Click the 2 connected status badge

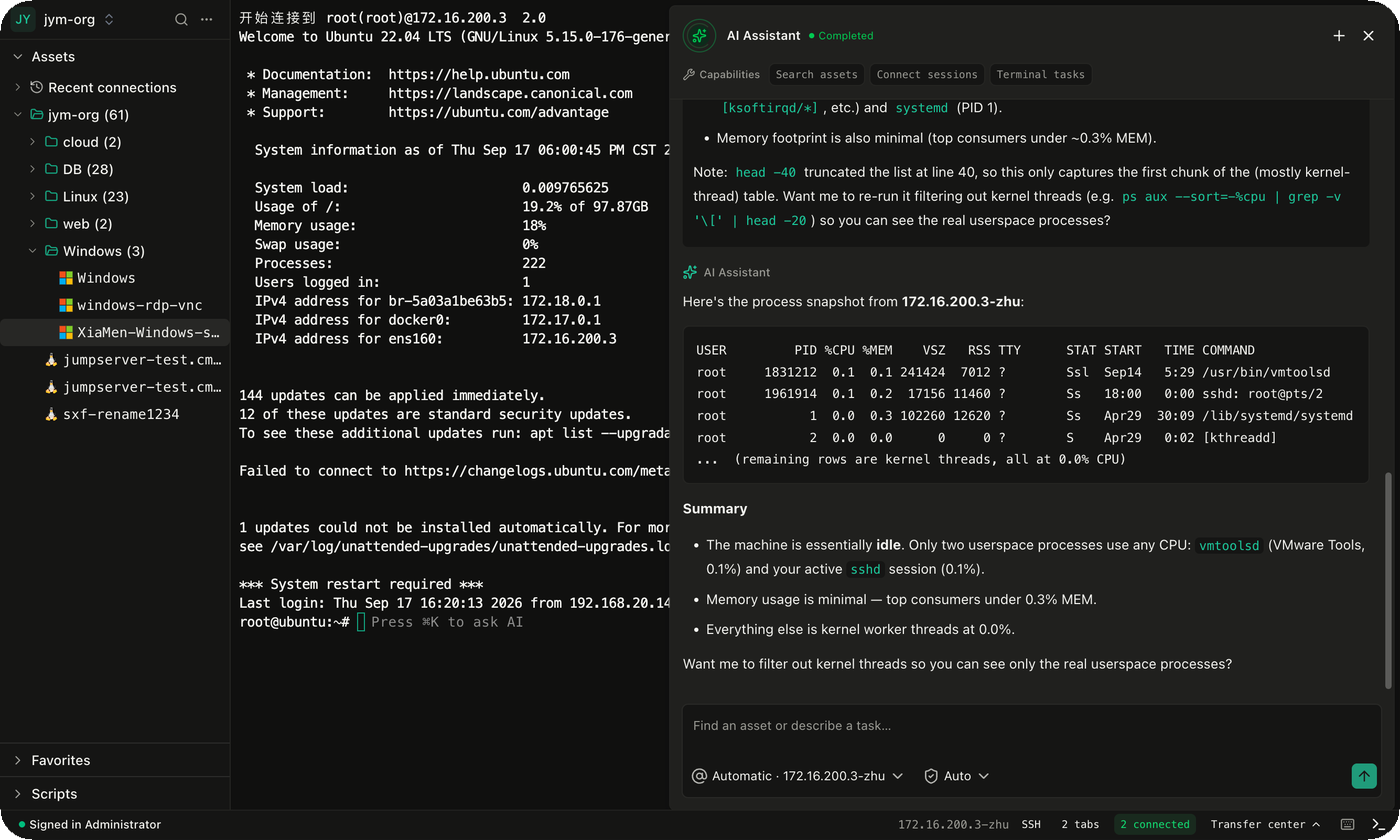[1155, 824]
